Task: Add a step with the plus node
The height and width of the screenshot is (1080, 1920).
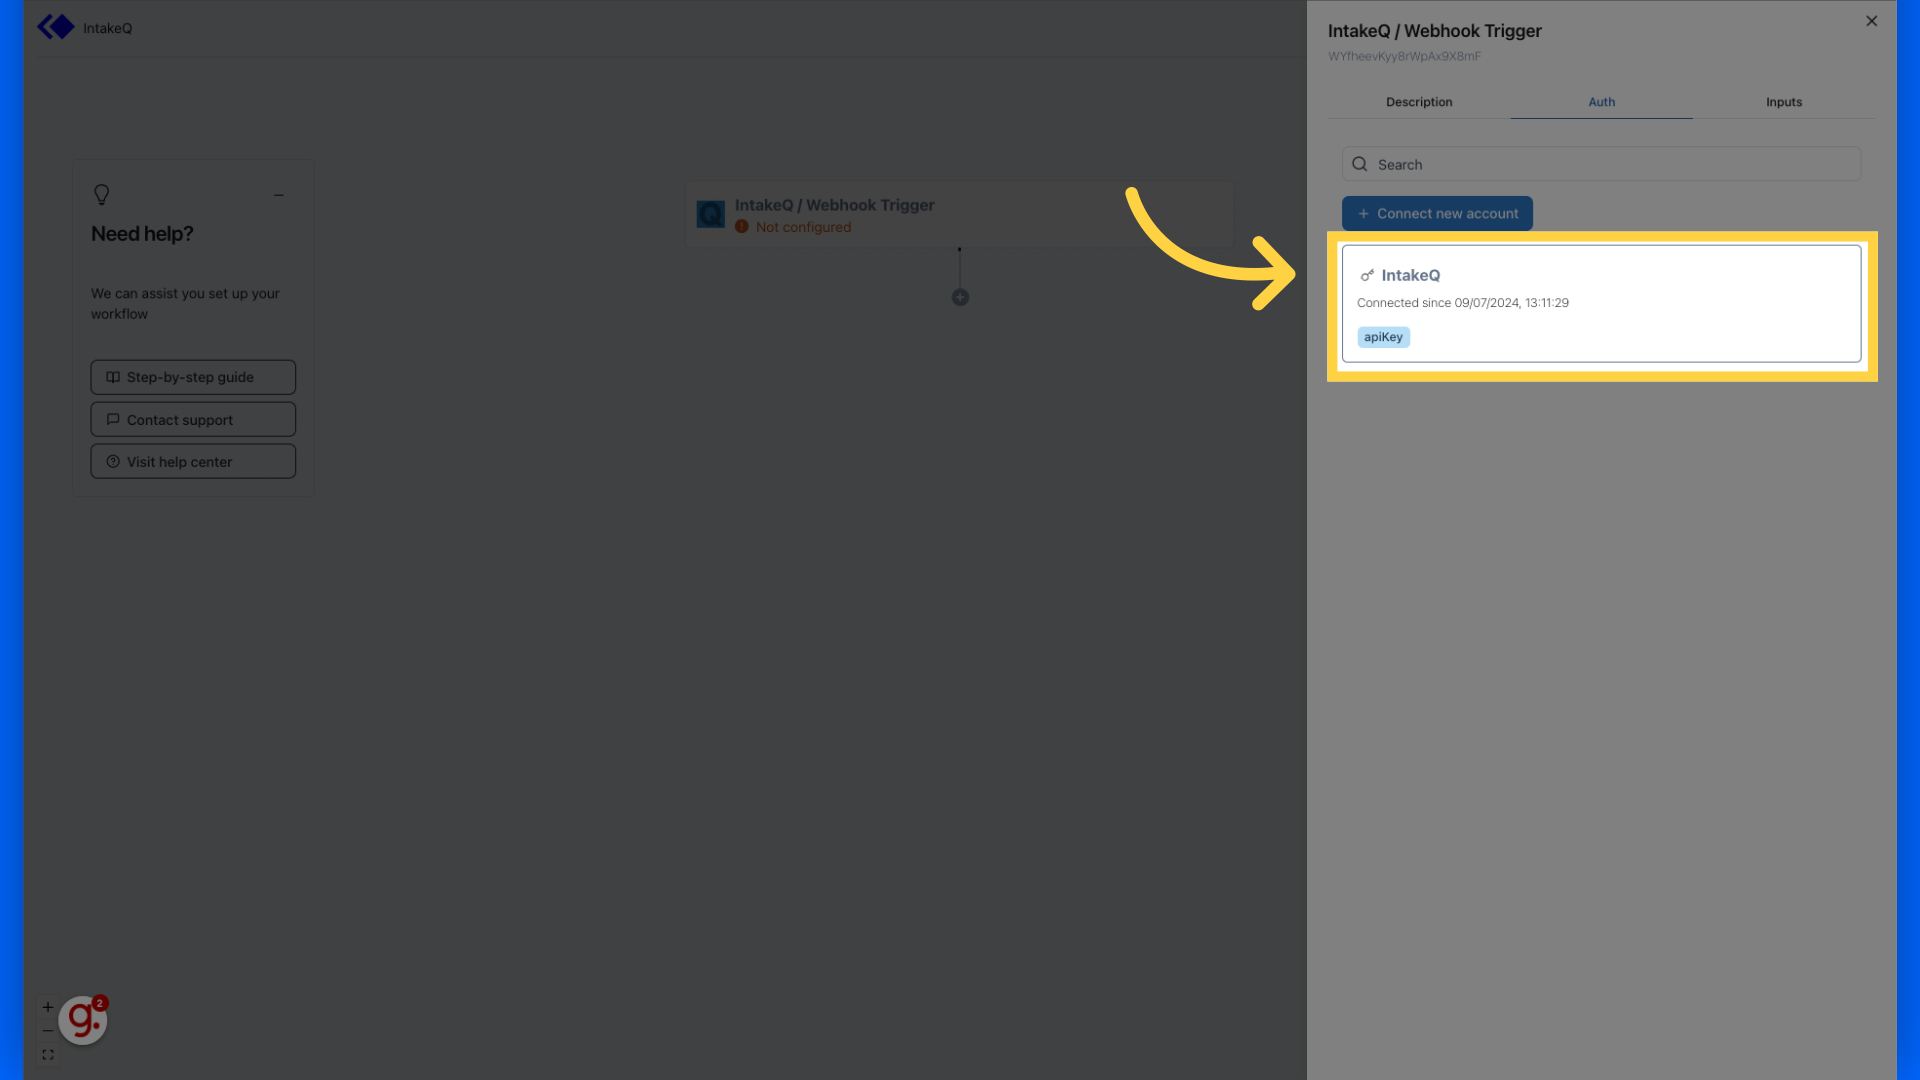Action: (x=960, y=297)
